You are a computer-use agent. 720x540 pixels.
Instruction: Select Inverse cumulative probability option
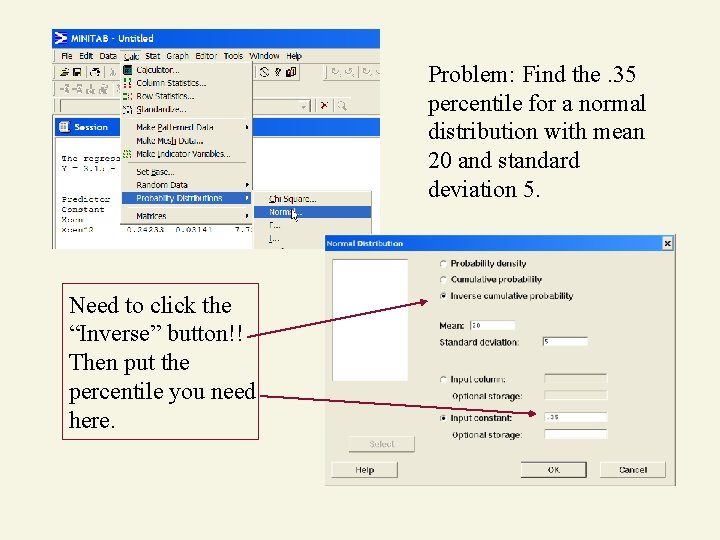pyautogui.click(x=443, y=296)
